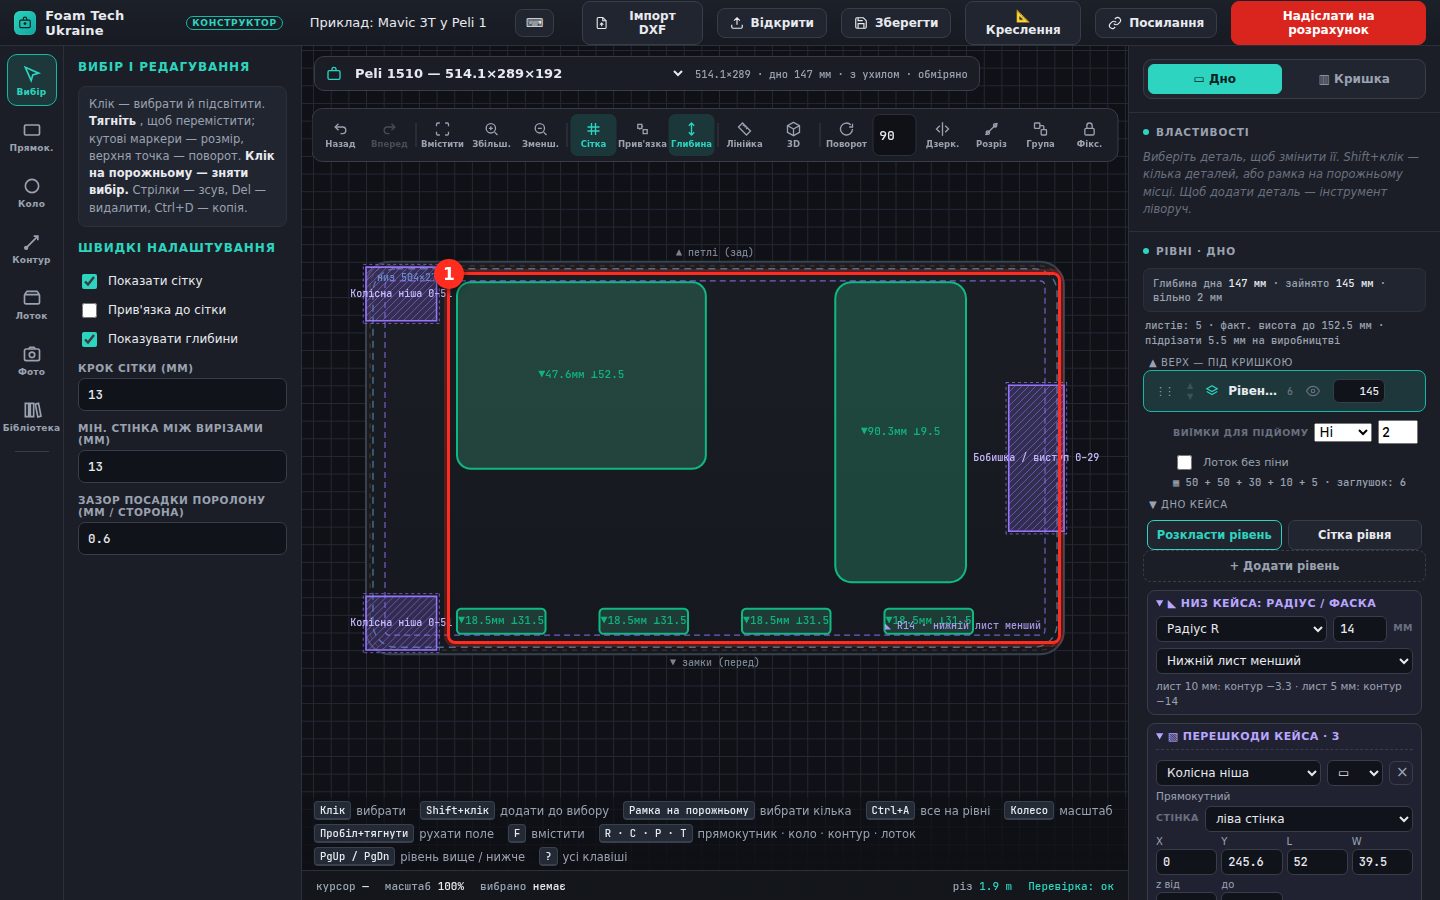Activate the Лінійка ruler tool
Screen dimensions: 1440x900
tap(744, 135)
